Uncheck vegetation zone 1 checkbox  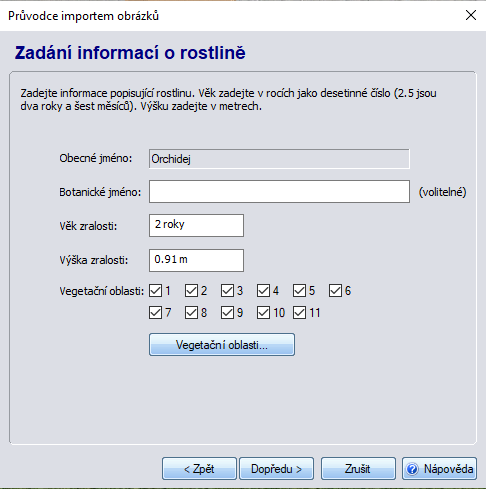(x=155, y=291)
